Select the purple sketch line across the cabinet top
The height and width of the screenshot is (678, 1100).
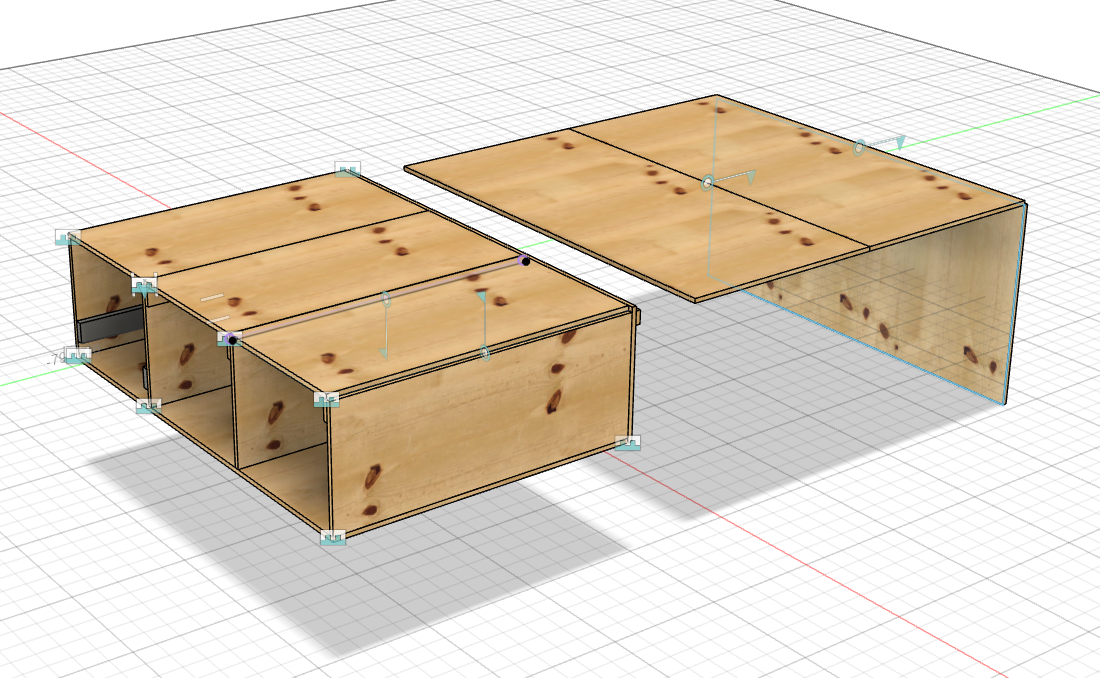[379, 300]
